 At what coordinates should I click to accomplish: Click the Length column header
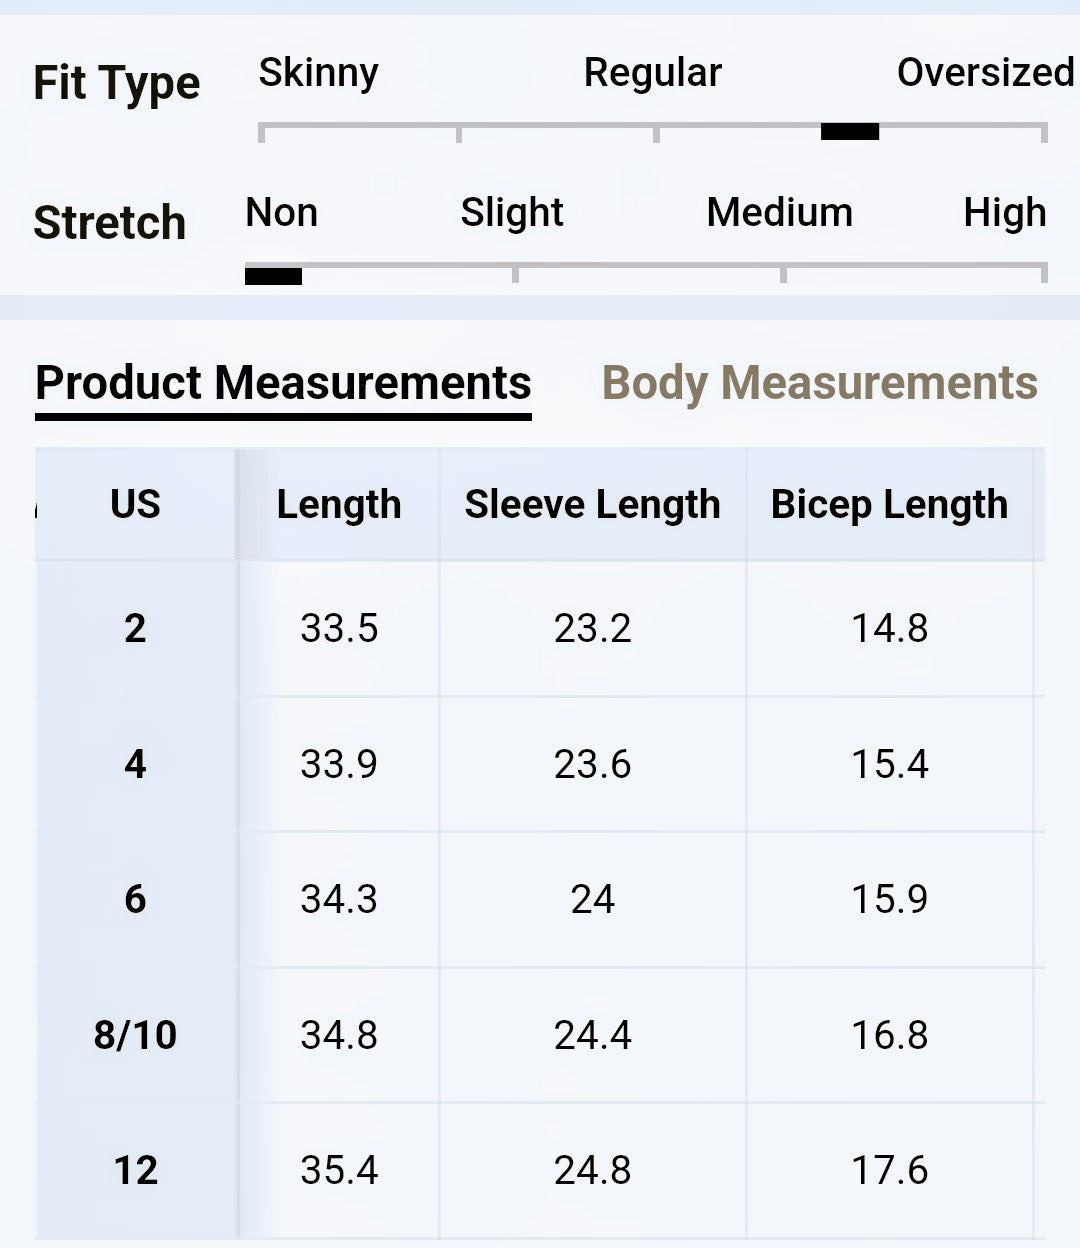(x=339, y=504)
